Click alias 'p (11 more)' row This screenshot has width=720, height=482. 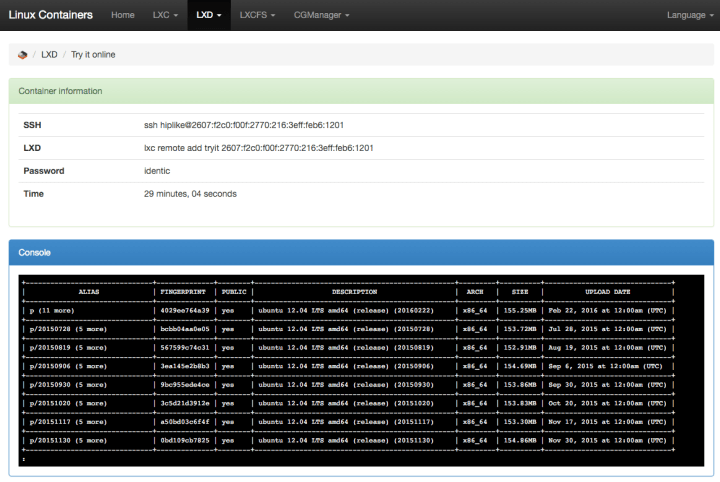pyautogui.click(x=51, y=311)
